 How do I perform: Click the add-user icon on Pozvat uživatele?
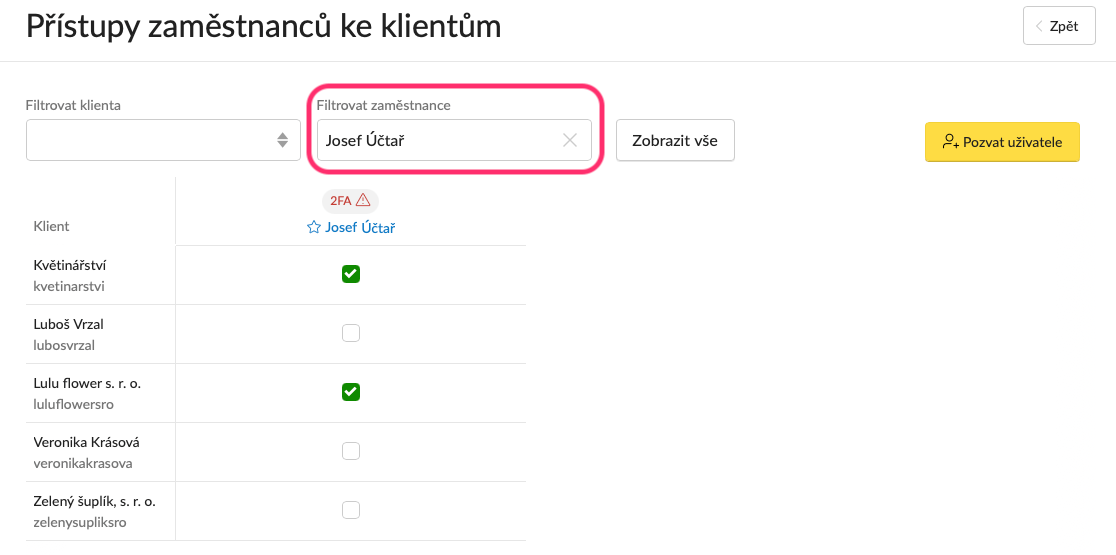(950, 142)
